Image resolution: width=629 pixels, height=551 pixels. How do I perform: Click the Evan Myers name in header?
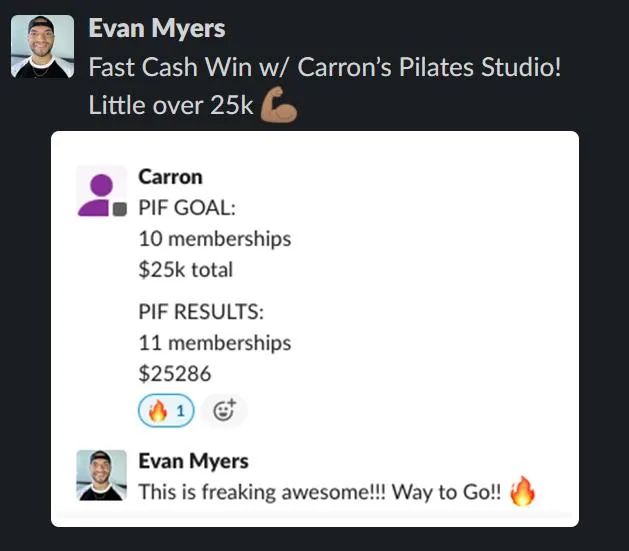coord(157,29)
